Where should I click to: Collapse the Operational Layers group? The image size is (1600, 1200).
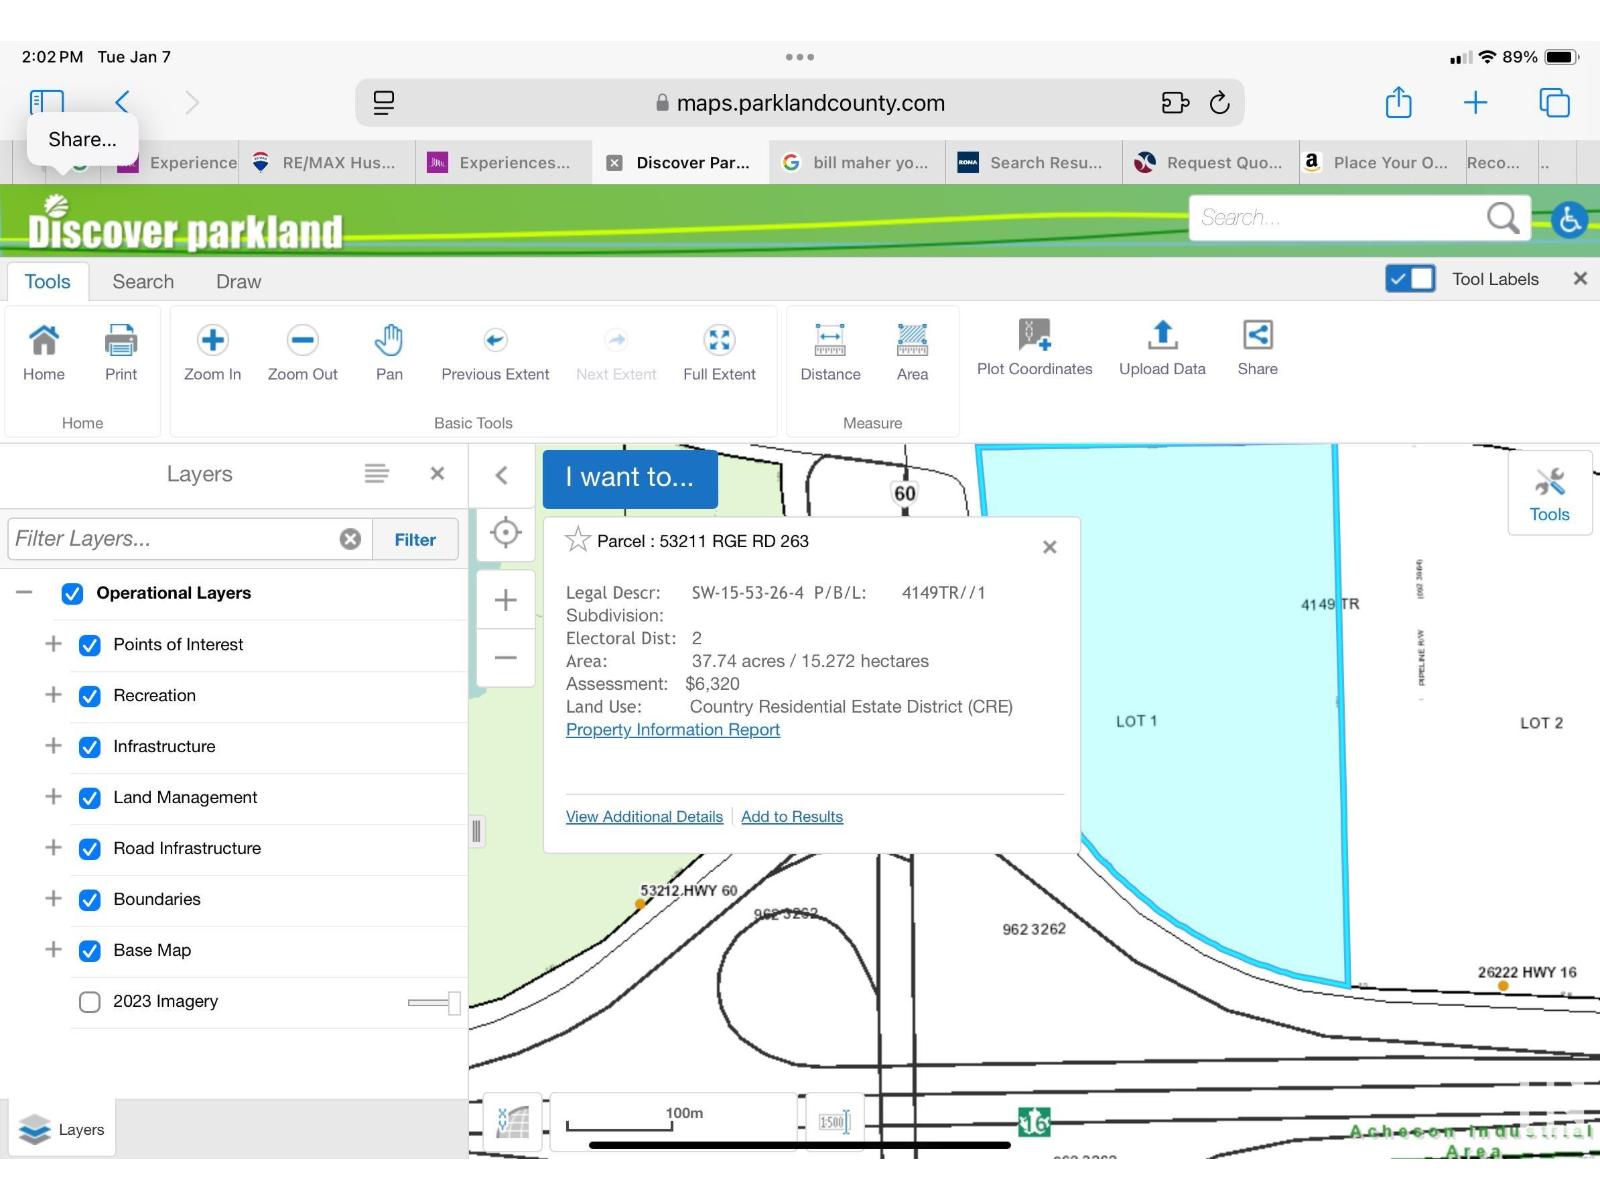[25, 593]
